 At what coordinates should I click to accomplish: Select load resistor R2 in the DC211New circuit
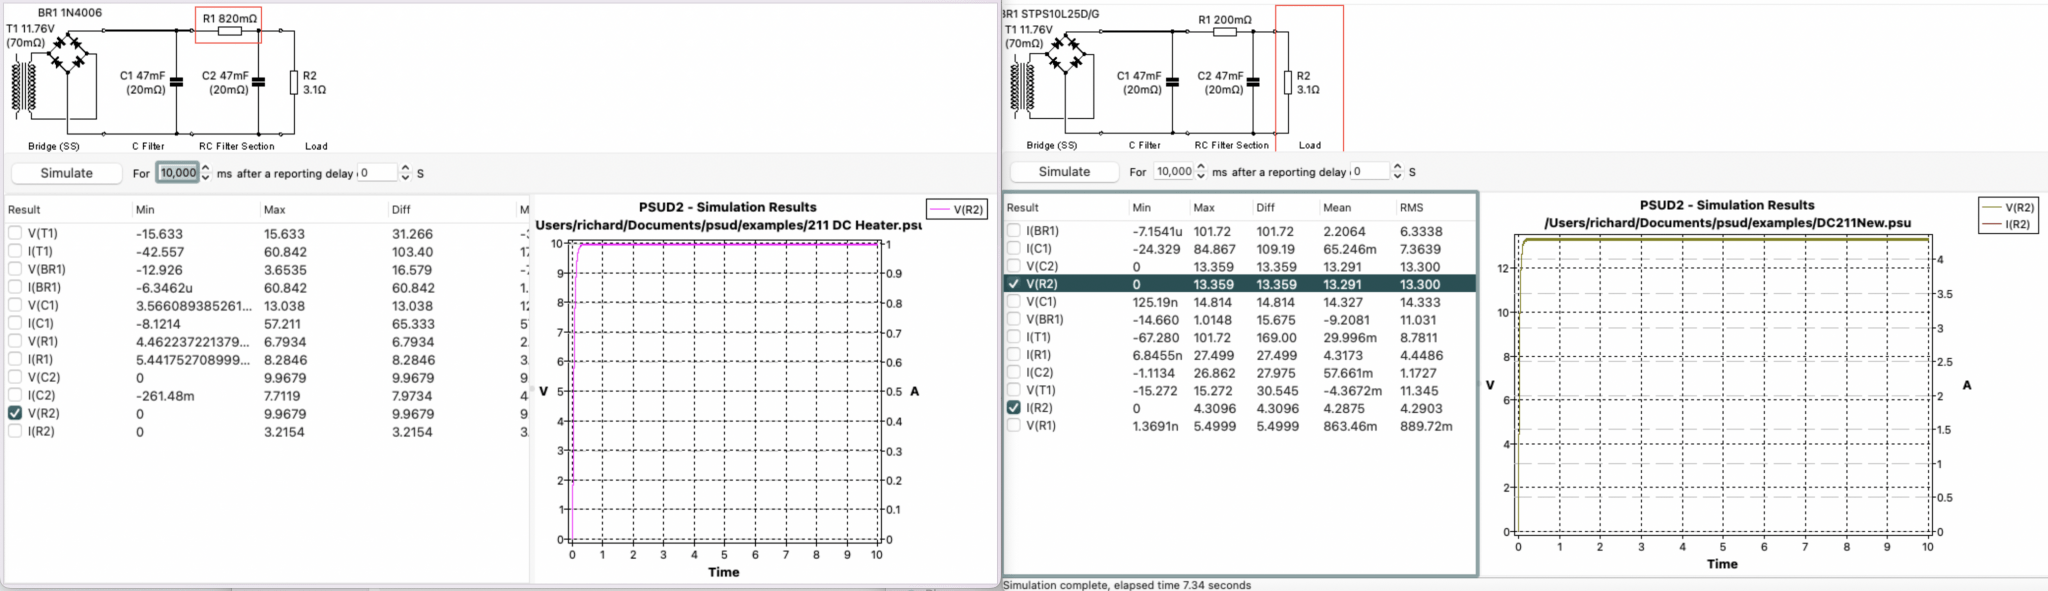click(1288, 82)
